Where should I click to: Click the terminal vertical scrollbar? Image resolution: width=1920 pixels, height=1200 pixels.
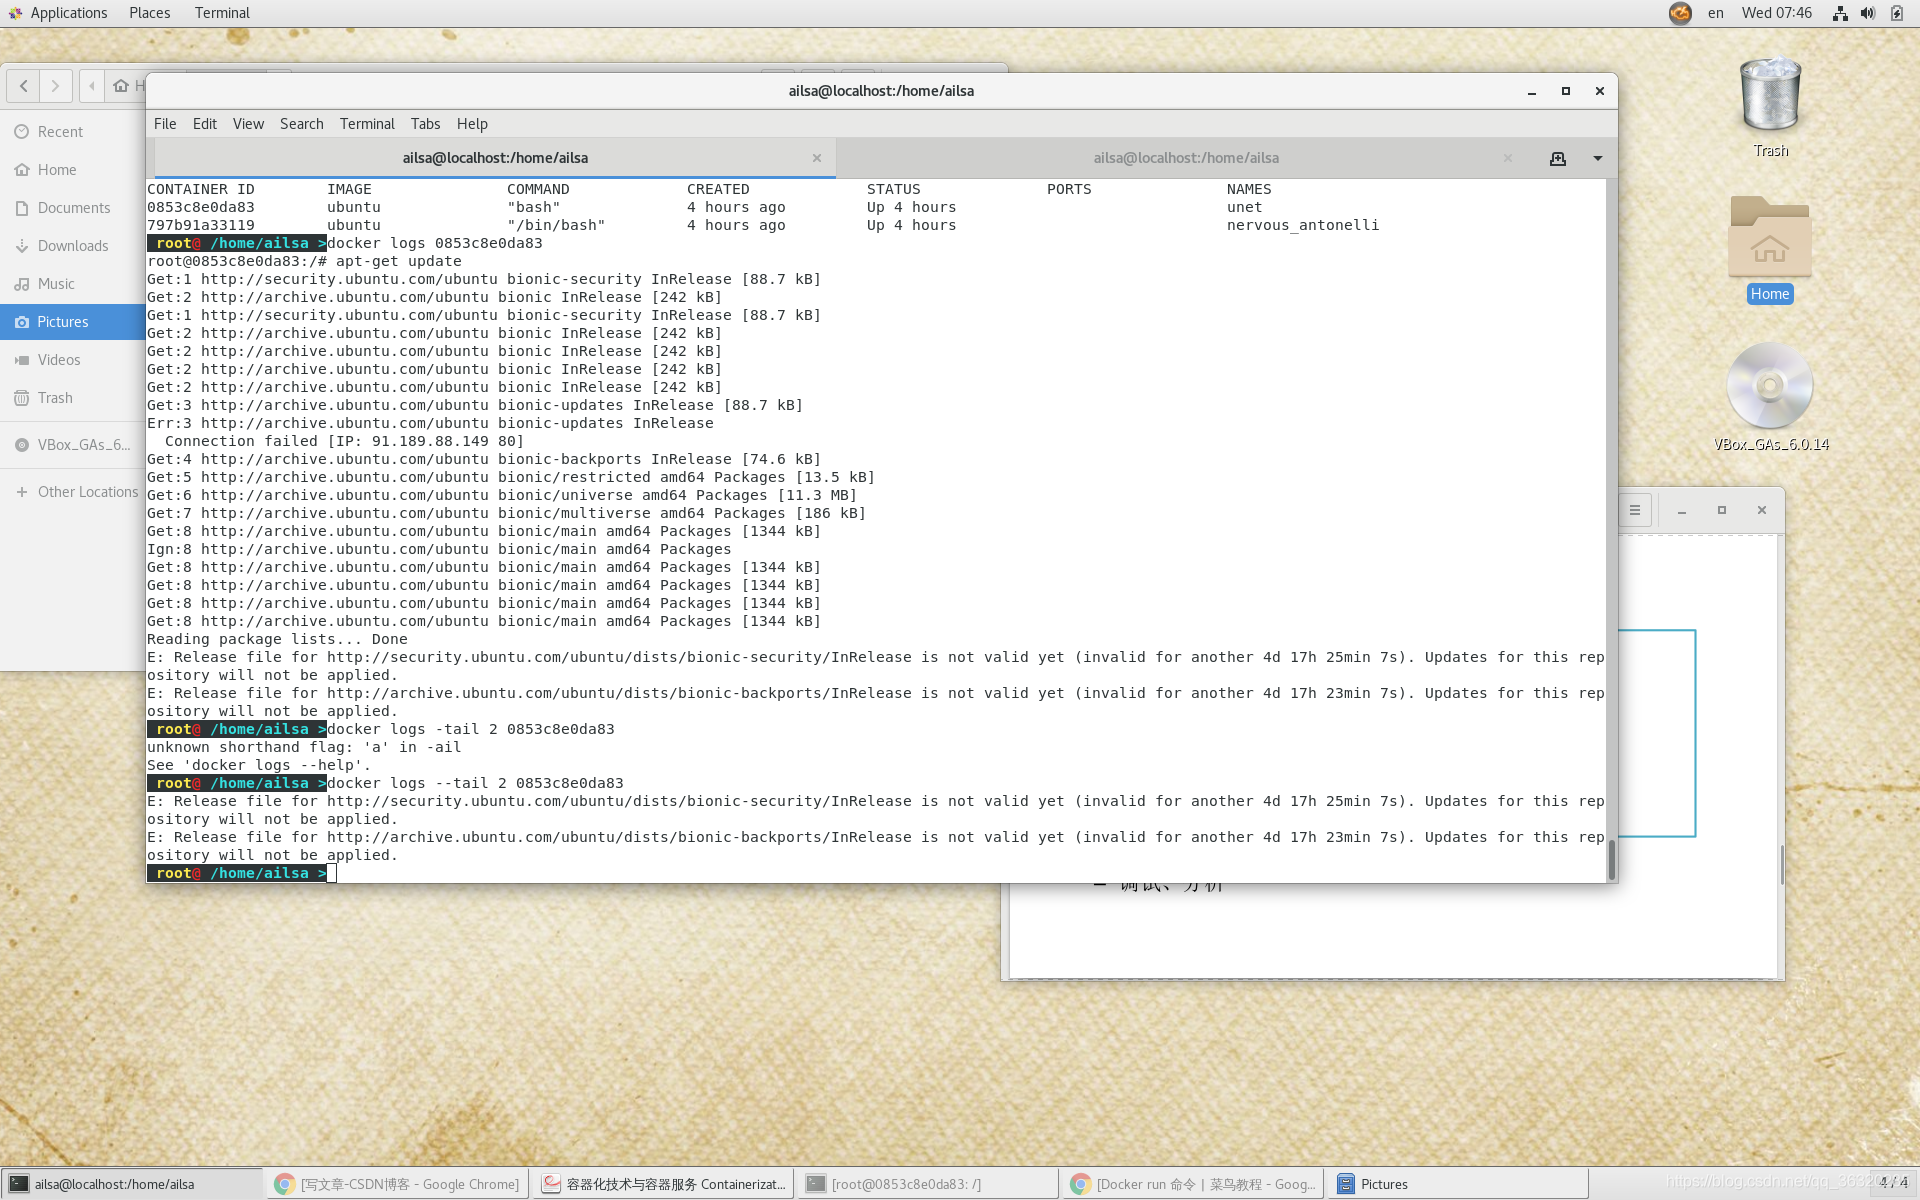tap(1611, 860)
